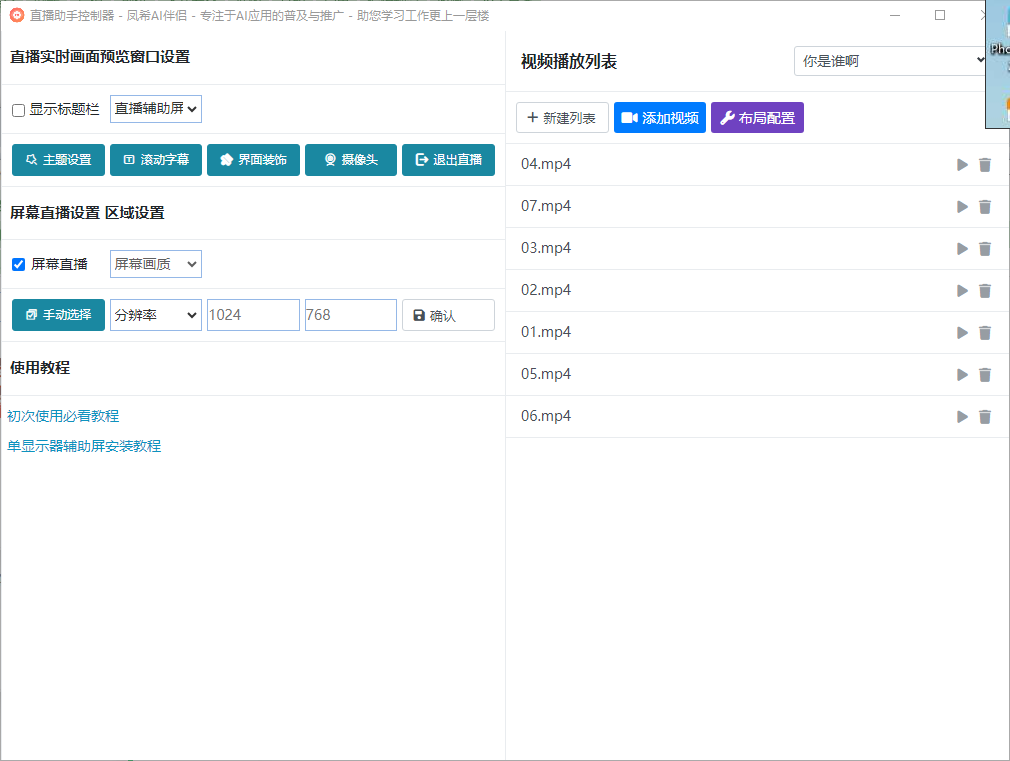The image size is (1010, 761).
Task: Select 04.mp4 in the playlist
Action: tap(546, 164)
